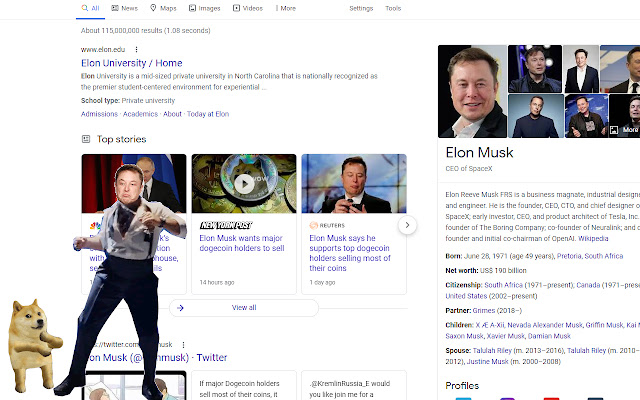Click the South Africa citizenship link
This screenshot has width=640, height=400.
click(x=503, y=285)
